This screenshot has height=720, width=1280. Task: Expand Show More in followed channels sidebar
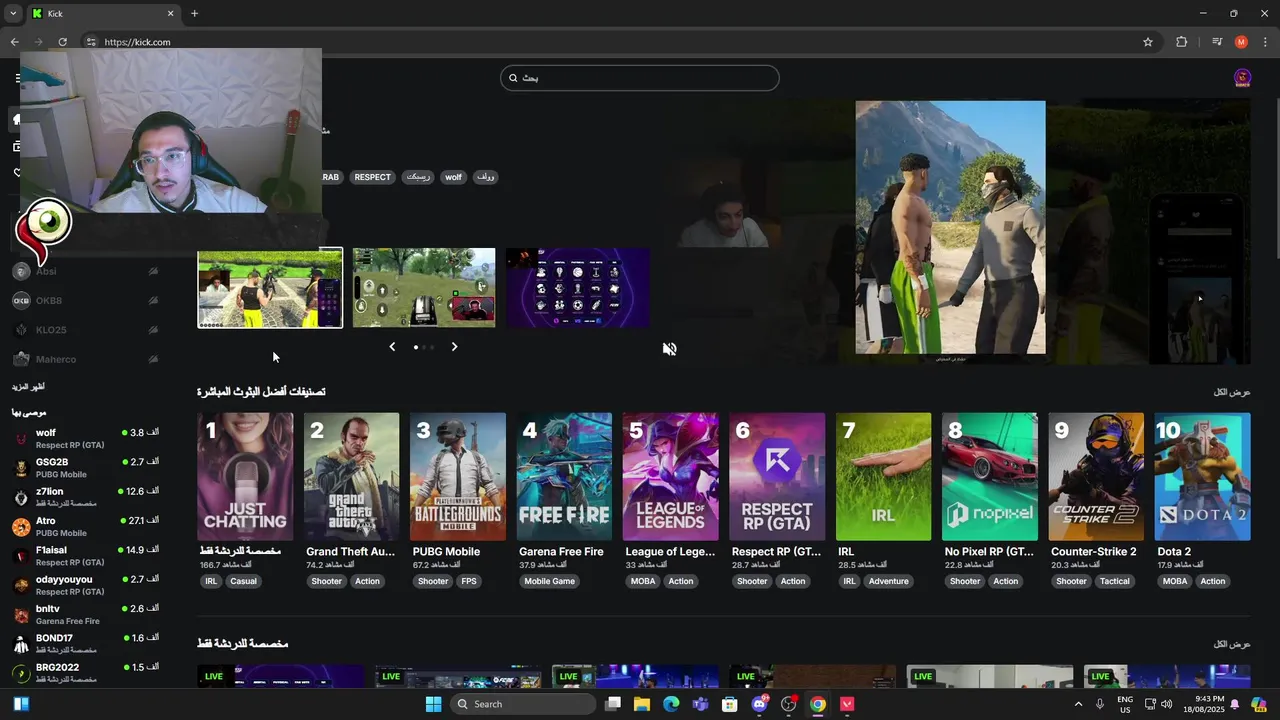(28, 386)
